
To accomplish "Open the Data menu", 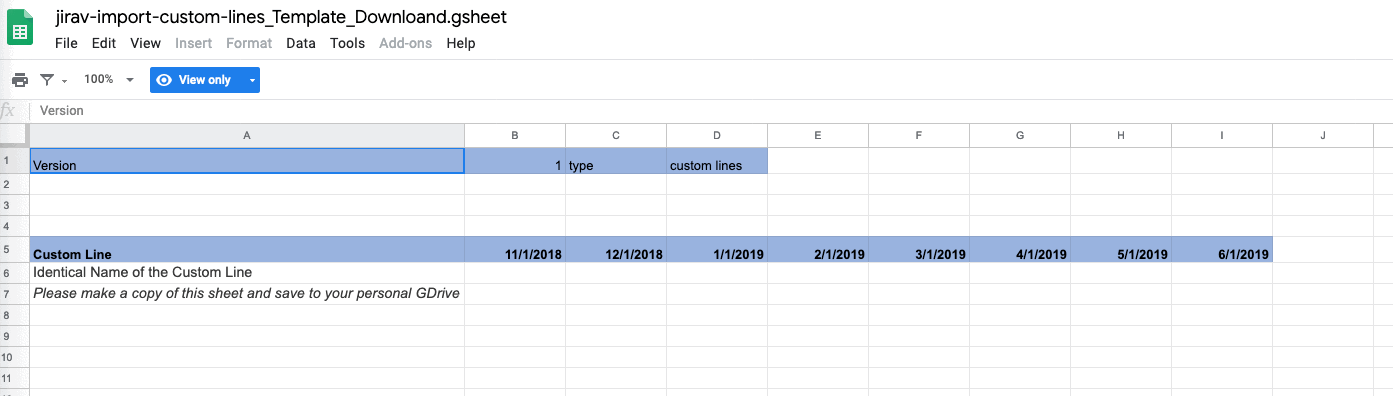I will click(x=301, y=43).
